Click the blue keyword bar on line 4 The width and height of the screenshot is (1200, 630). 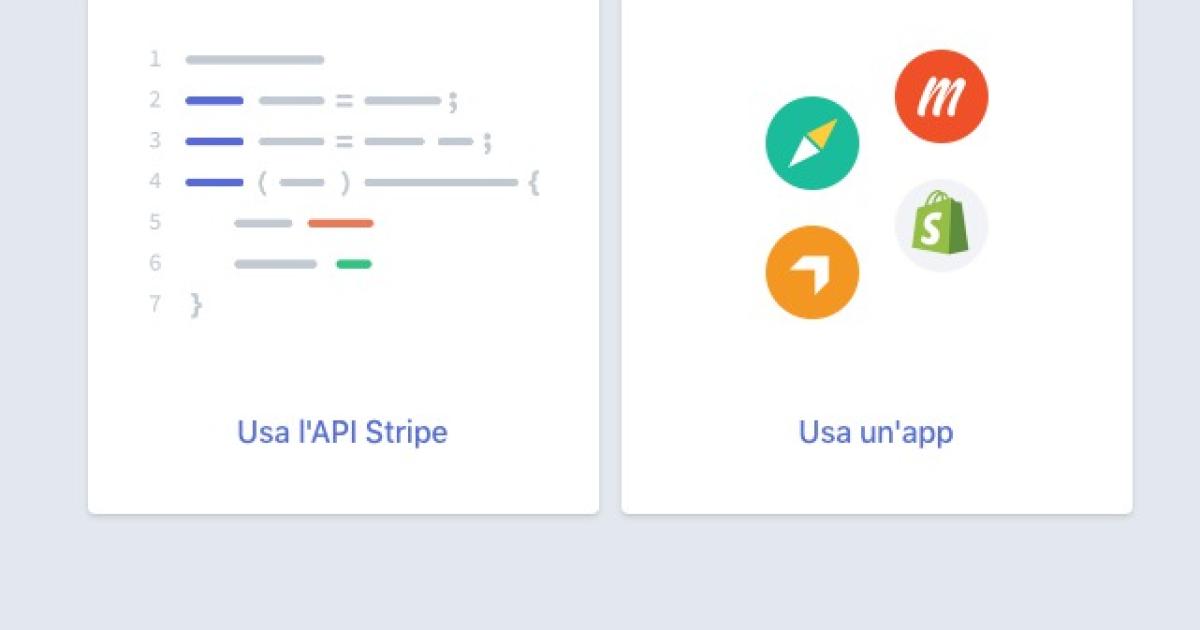coord(214,182)
